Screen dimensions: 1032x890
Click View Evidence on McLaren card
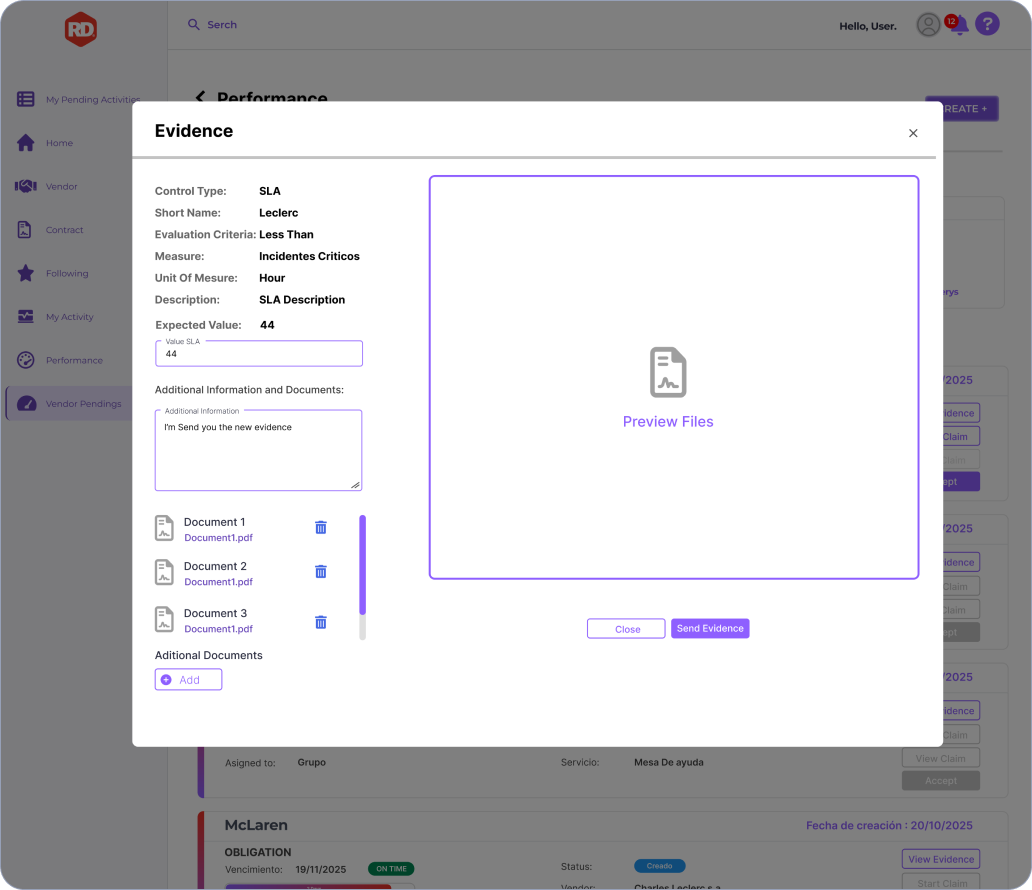pos(941,859)
